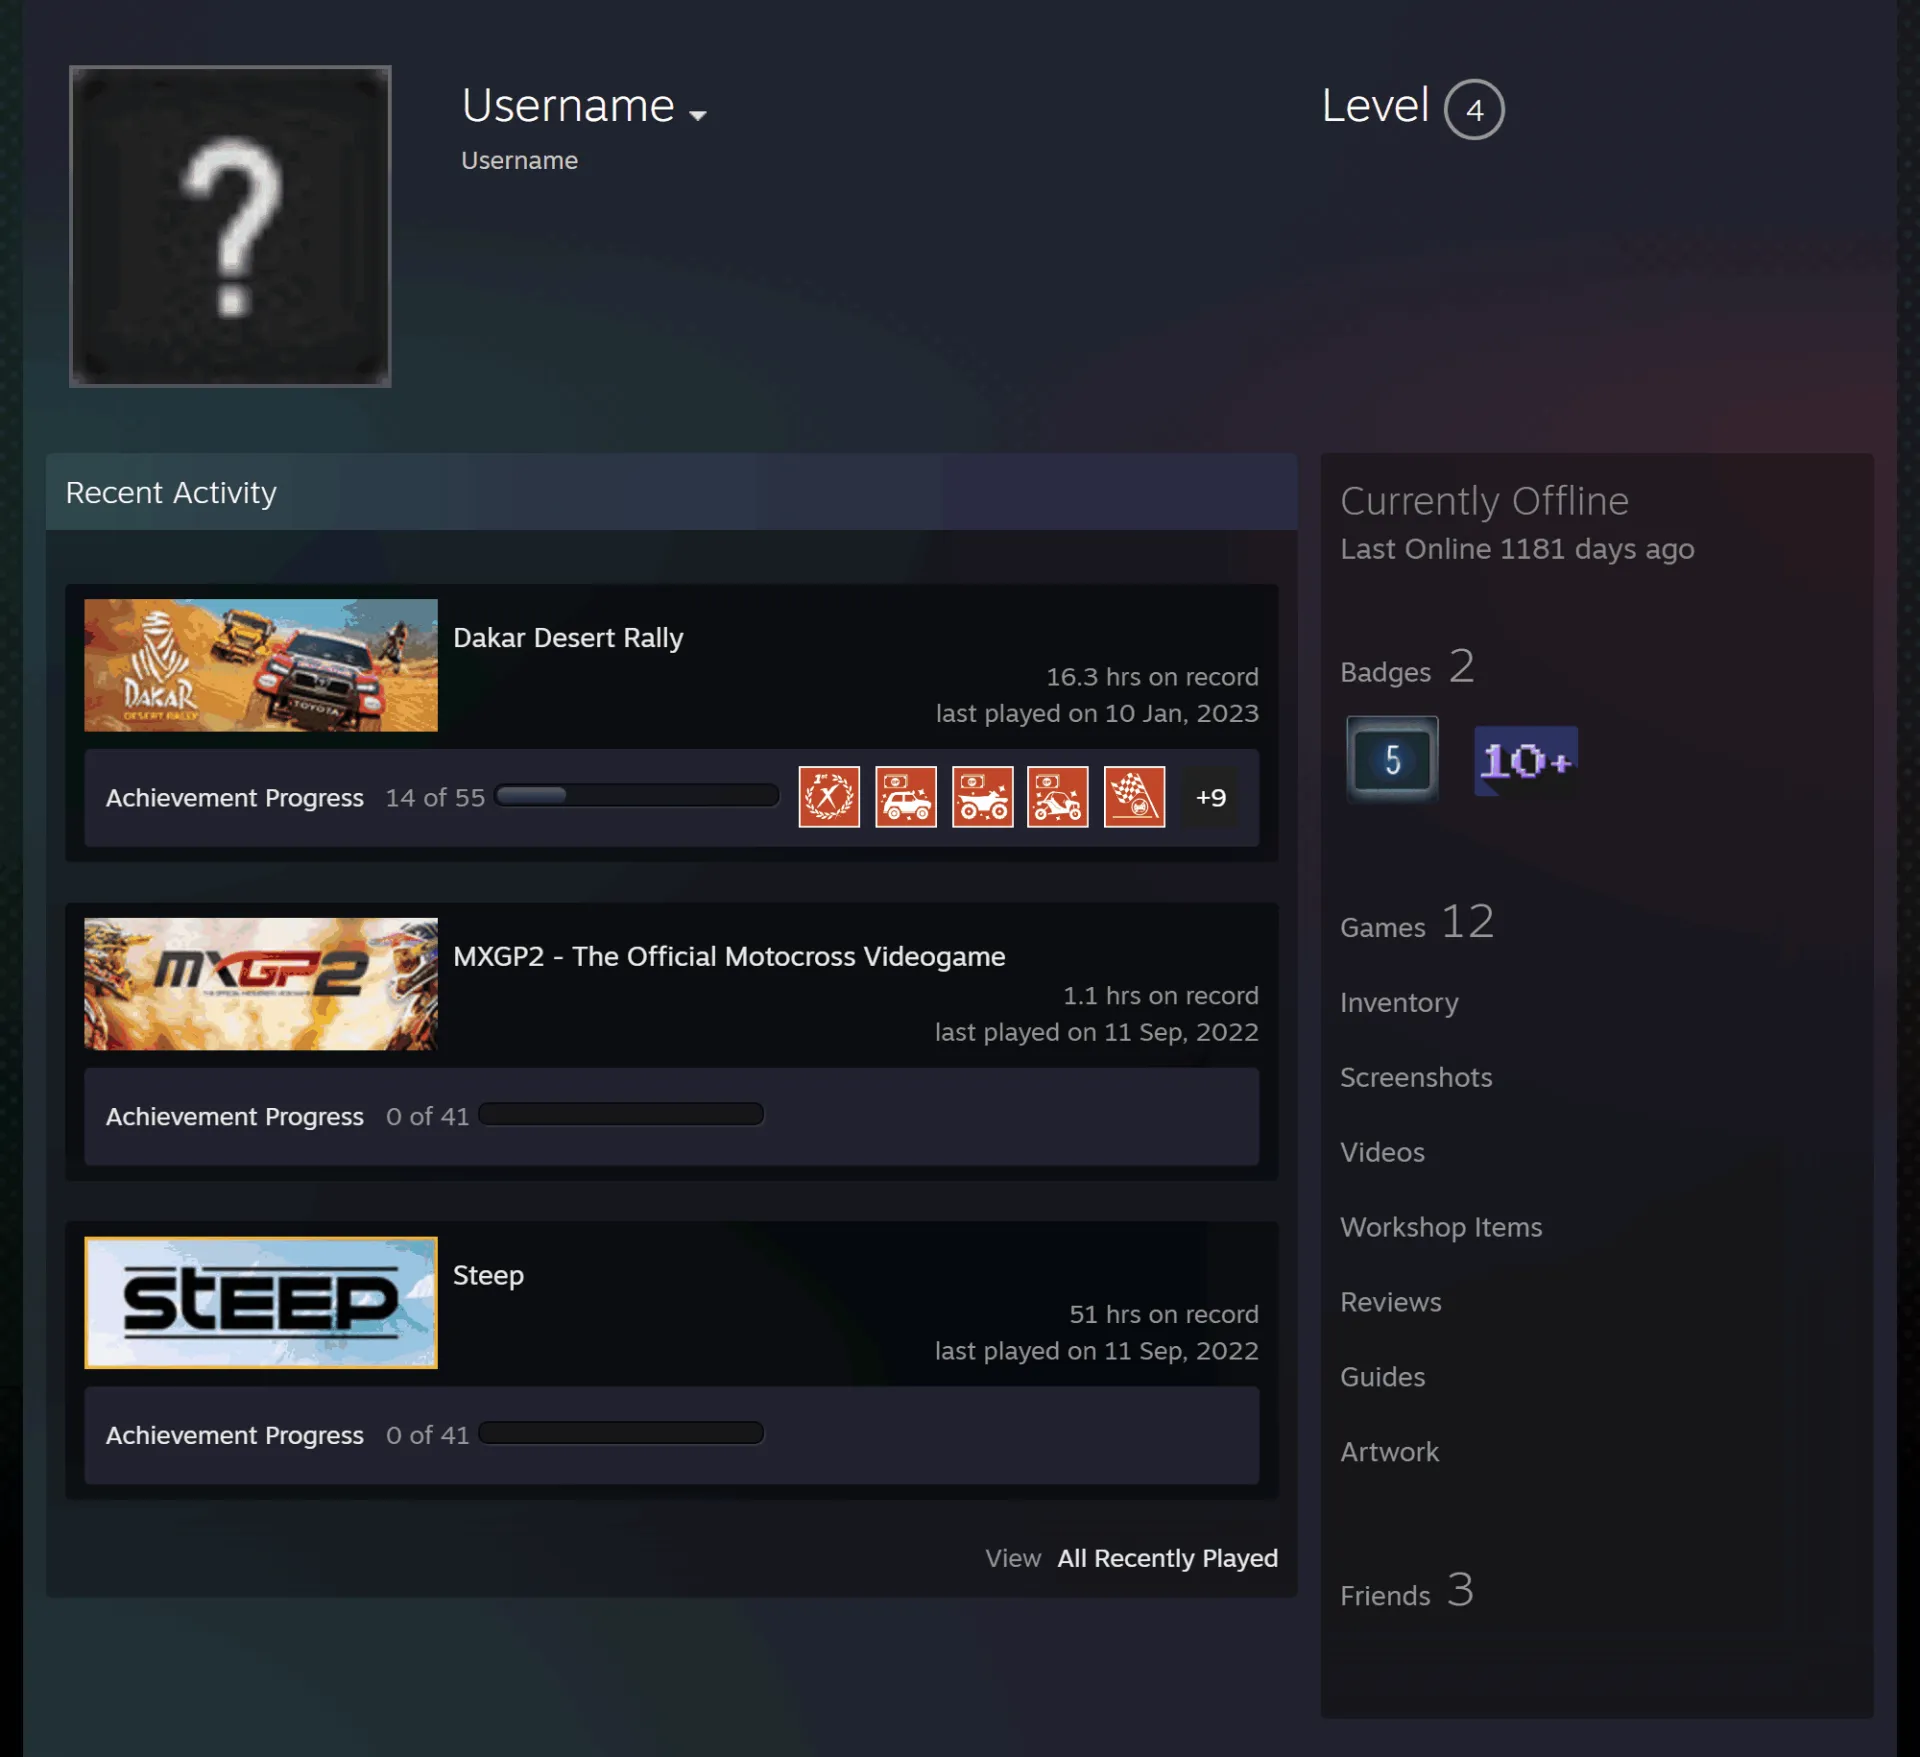Click the checkered flag achievement icon
This screenshot has width=1920, height=1757.
[1134, 797]
